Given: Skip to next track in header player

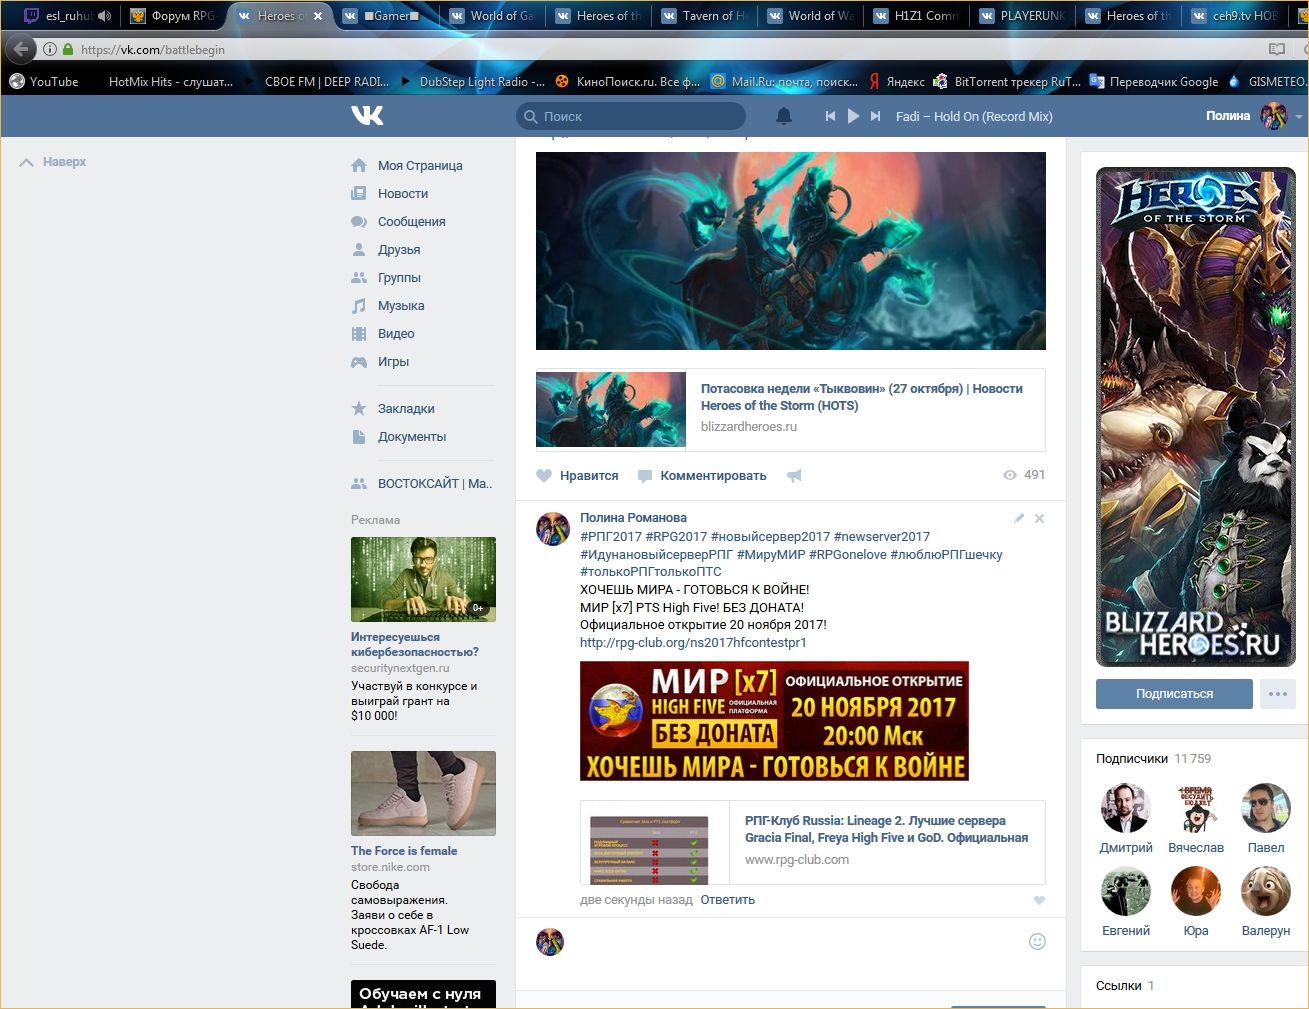Looking at the screenshot, I should [x=876, y=116].
